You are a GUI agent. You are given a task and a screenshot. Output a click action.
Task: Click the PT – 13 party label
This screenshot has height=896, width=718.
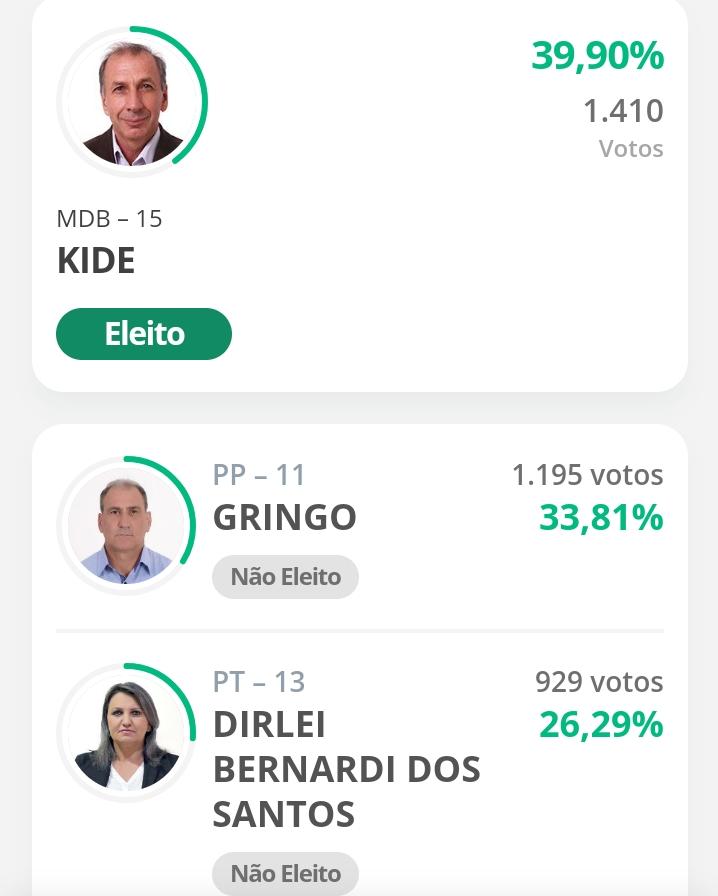coord(259,681)
